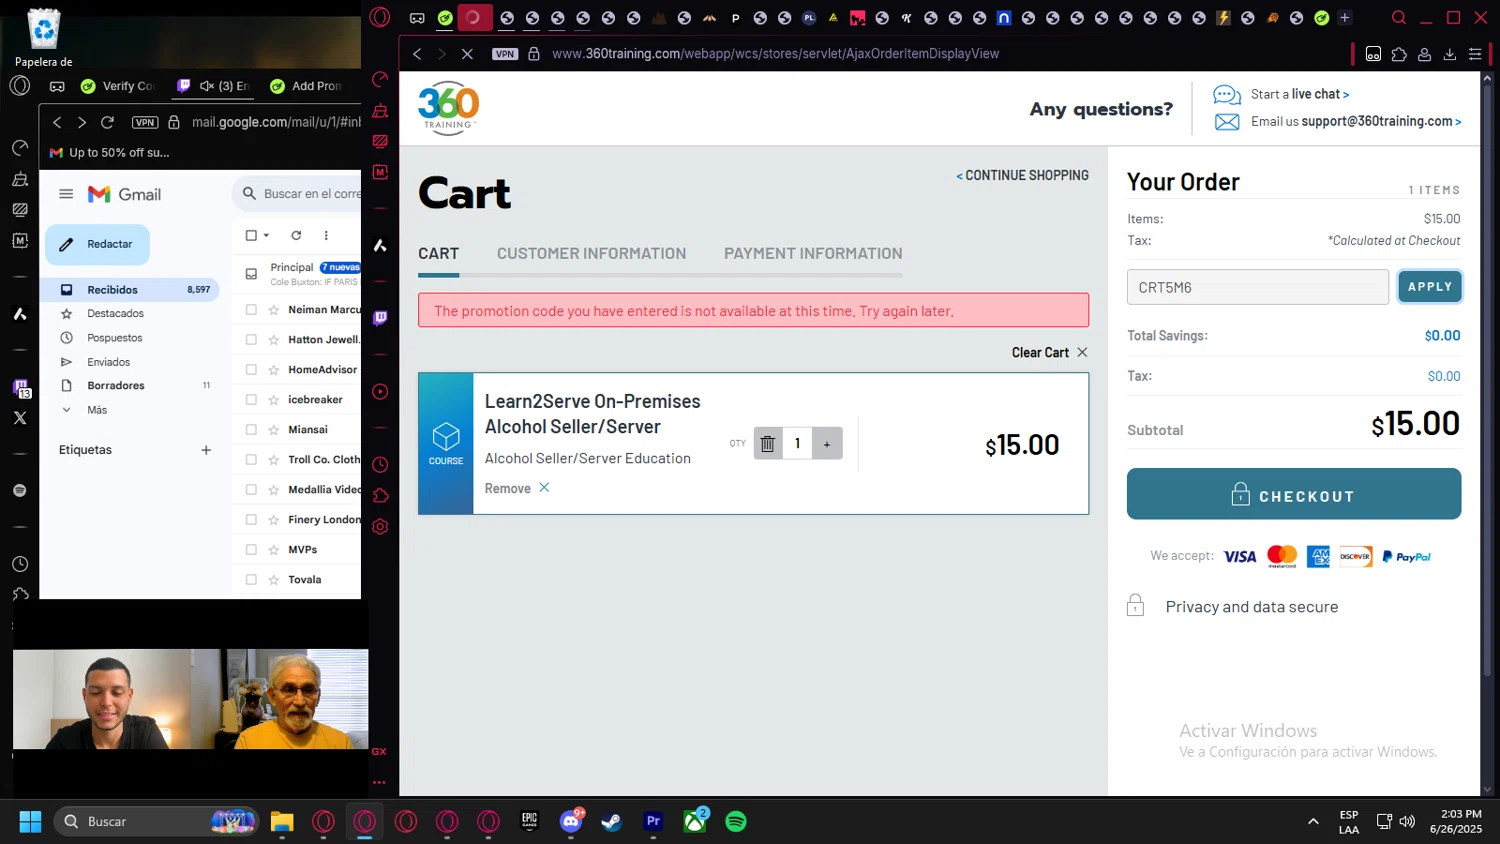Screen dimensions: 1500x844
Task: Star the MVPs email
Action: coord(273,550)
